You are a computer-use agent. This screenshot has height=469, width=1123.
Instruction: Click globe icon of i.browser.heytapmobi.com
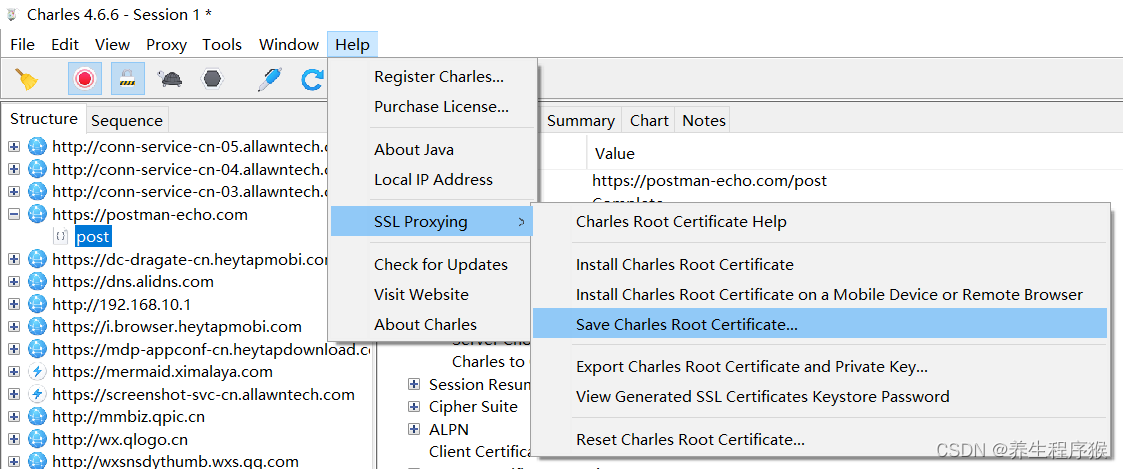tap(37, 327)
